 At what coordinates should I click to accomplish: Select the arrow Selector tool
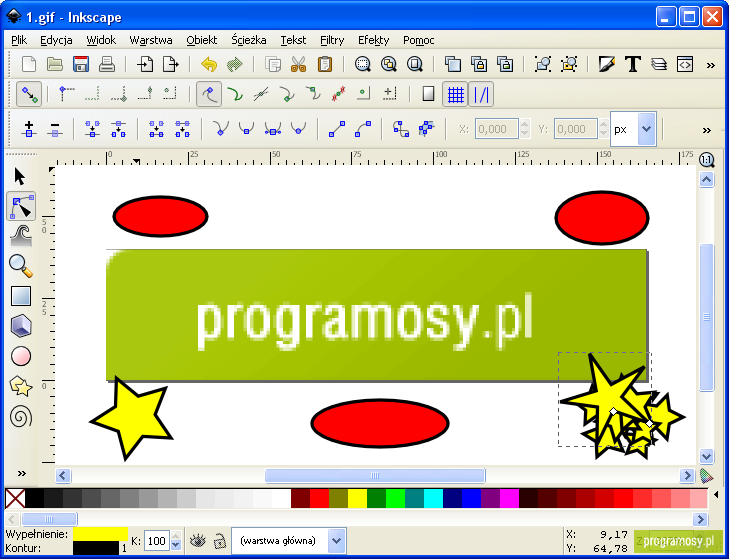(x=20, y=177)
